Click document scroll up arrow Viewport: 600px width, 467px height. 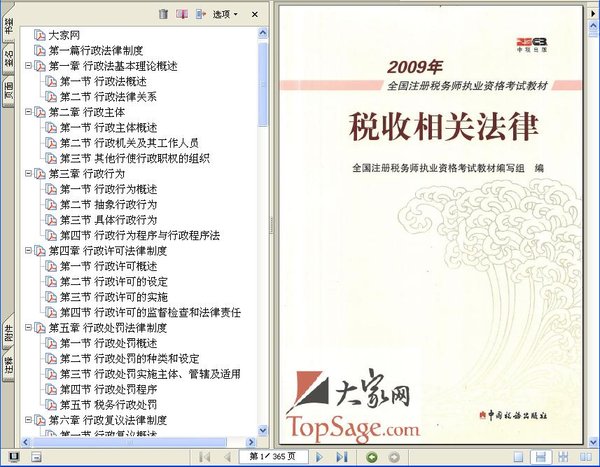pos(593,28)
